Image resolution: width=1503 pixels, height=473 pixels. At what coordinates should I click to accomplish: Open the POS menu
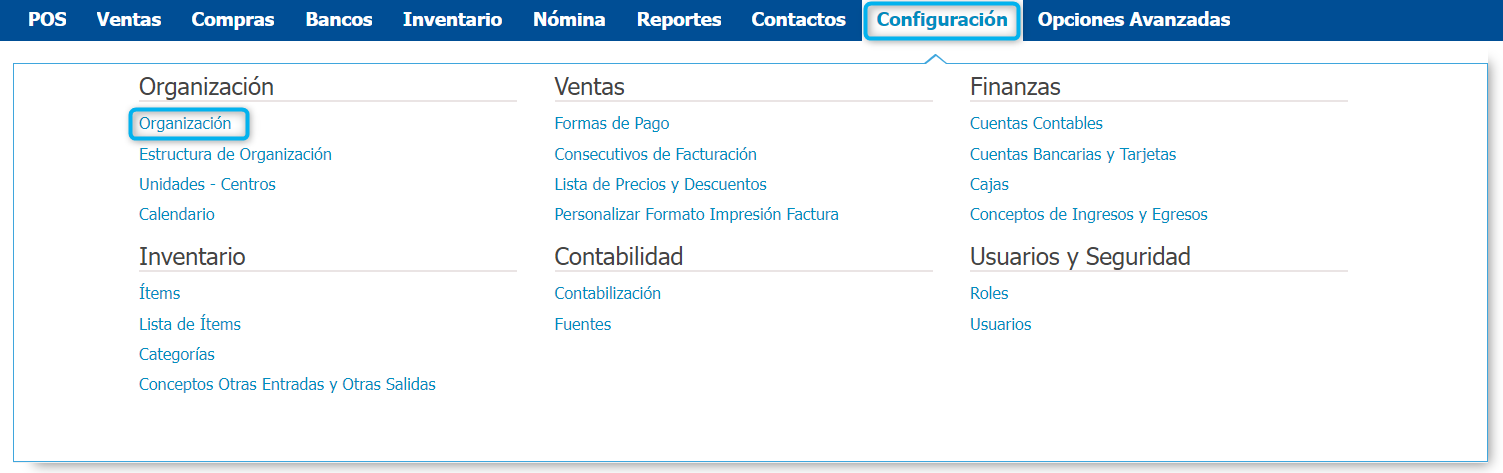tap(47, 19)
